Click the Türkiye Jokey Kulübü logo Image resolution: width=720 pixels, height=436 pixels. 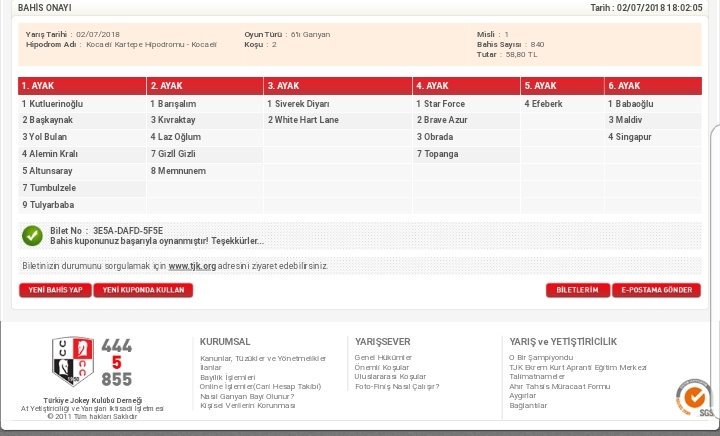point(73,361)
